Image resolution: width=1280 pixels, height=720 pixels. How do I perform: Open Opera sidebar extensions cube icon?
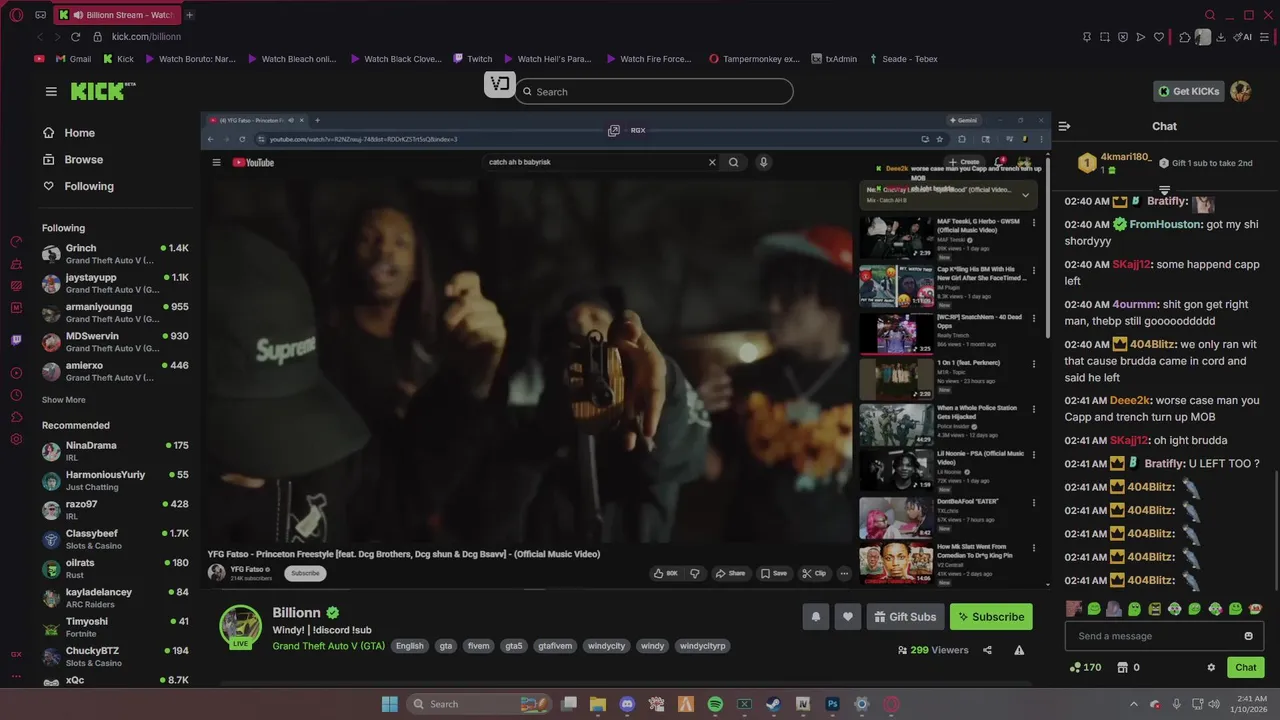16,417
